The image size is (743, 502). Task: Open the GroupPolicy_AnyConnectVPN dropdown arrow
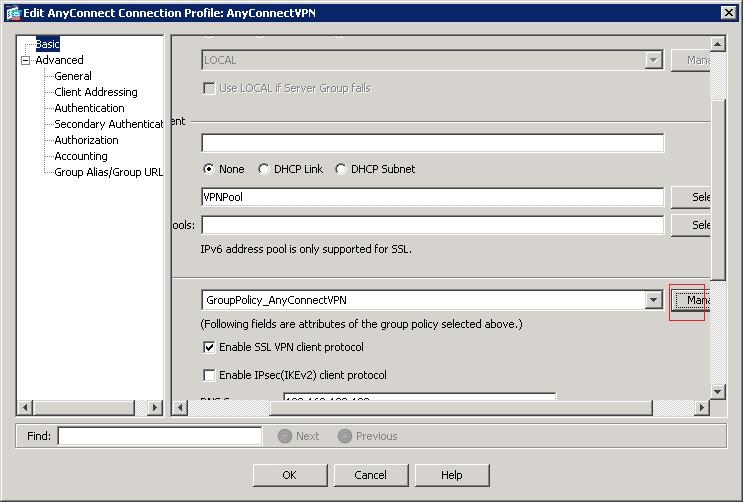pyautogui.click(x=654, y=300)
